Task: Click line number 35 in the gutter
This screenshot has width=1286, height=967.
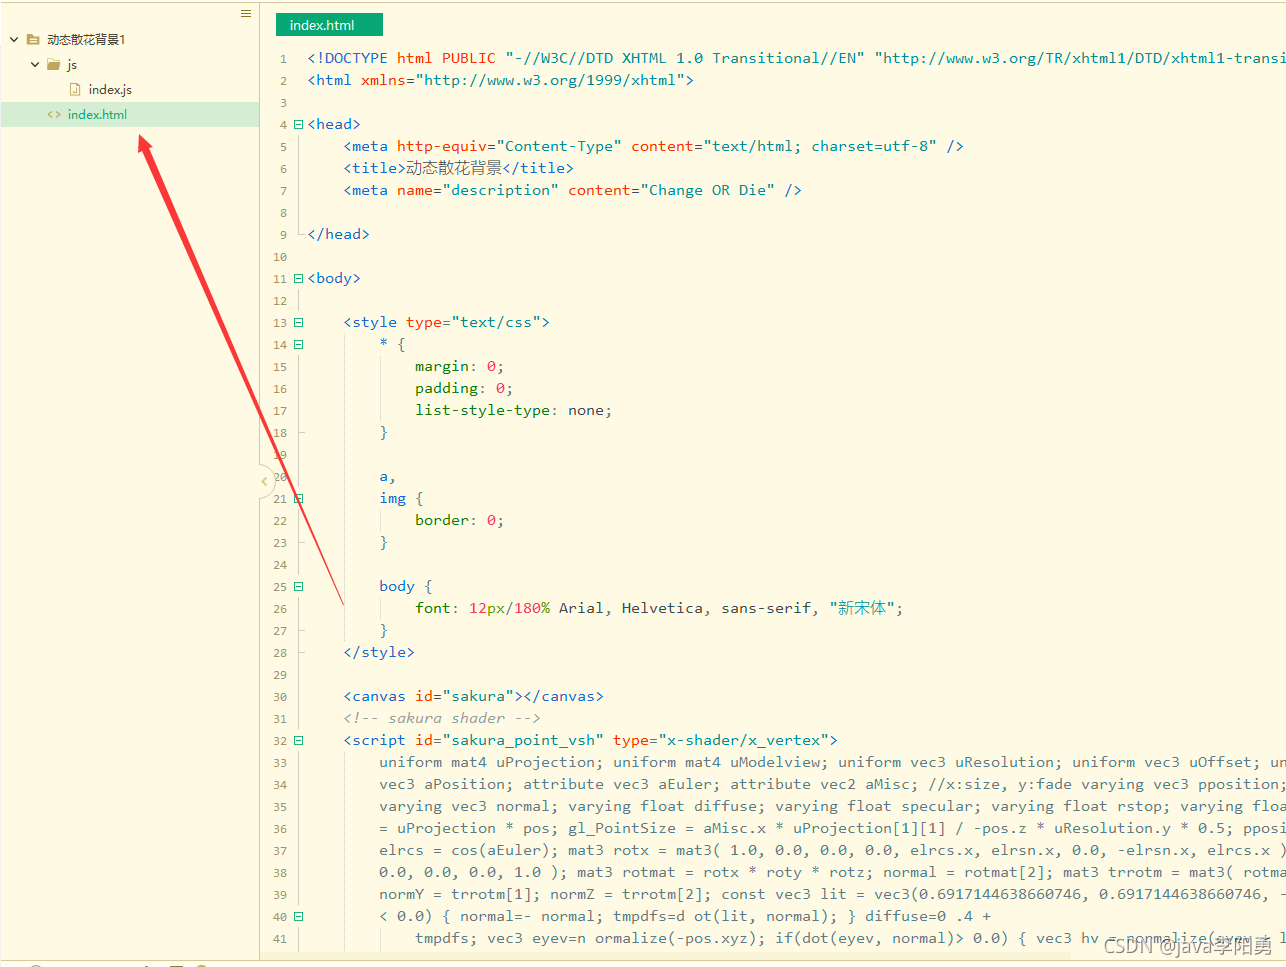Action: pyautogui.click(x=280, y=807)
